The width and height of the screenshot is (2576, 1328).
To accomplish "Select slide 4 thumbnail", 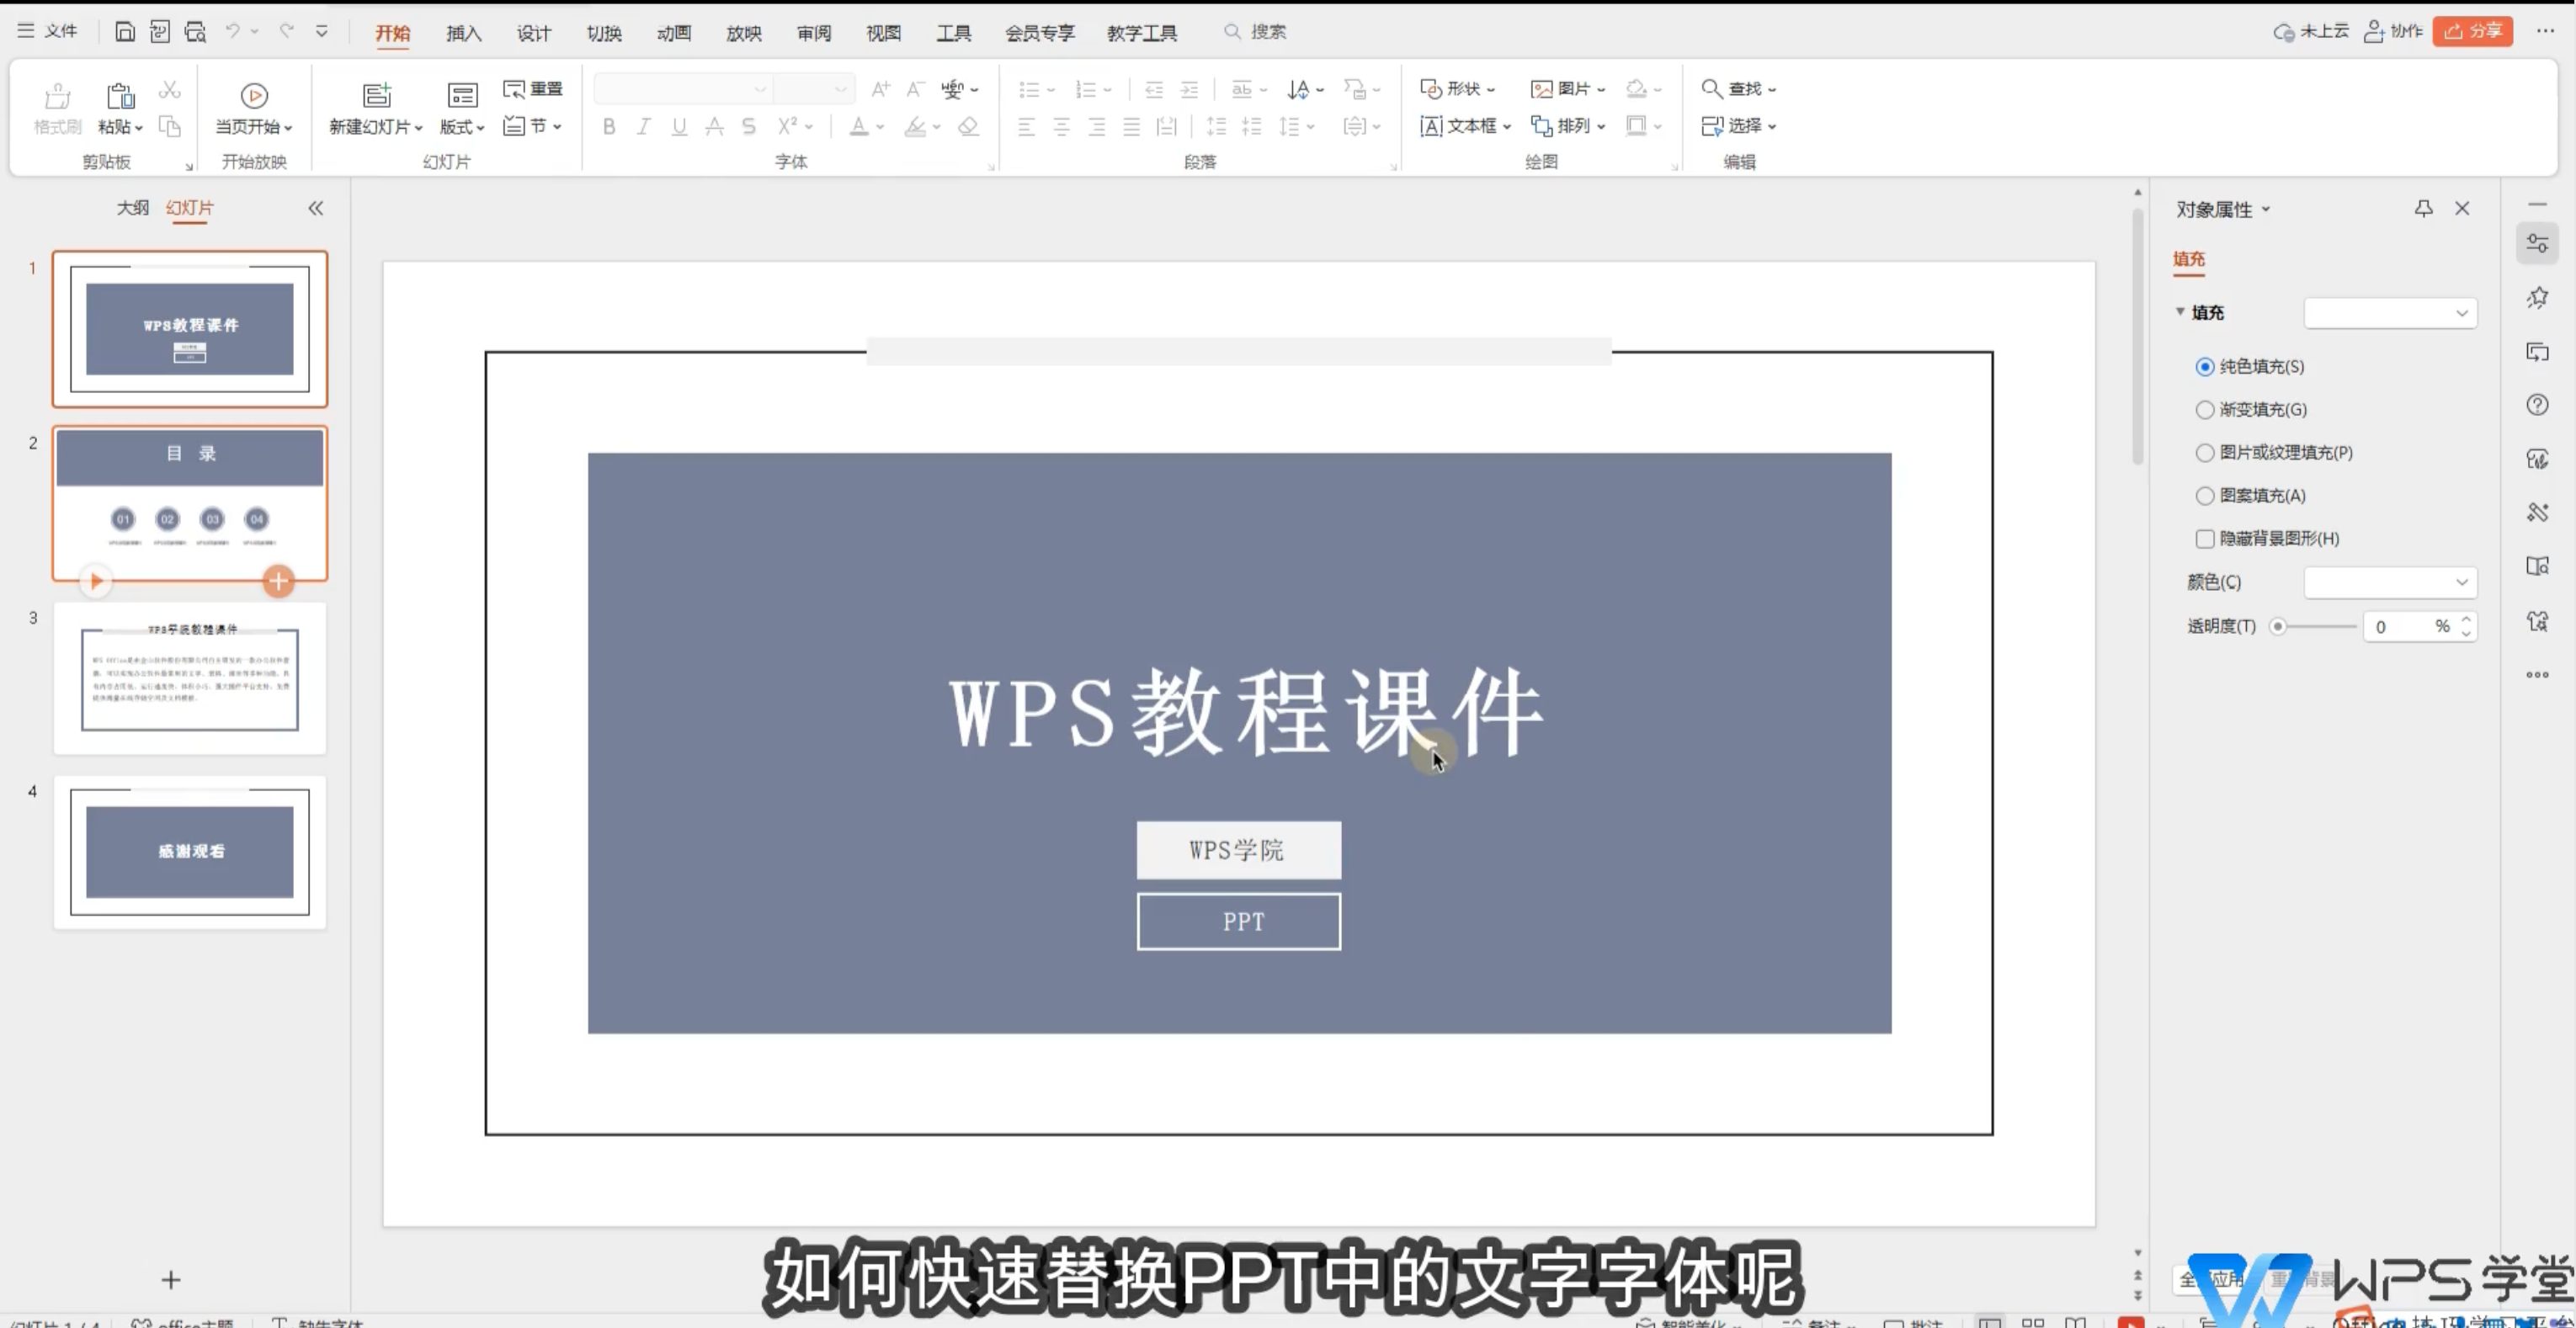I will coord(189,852).
